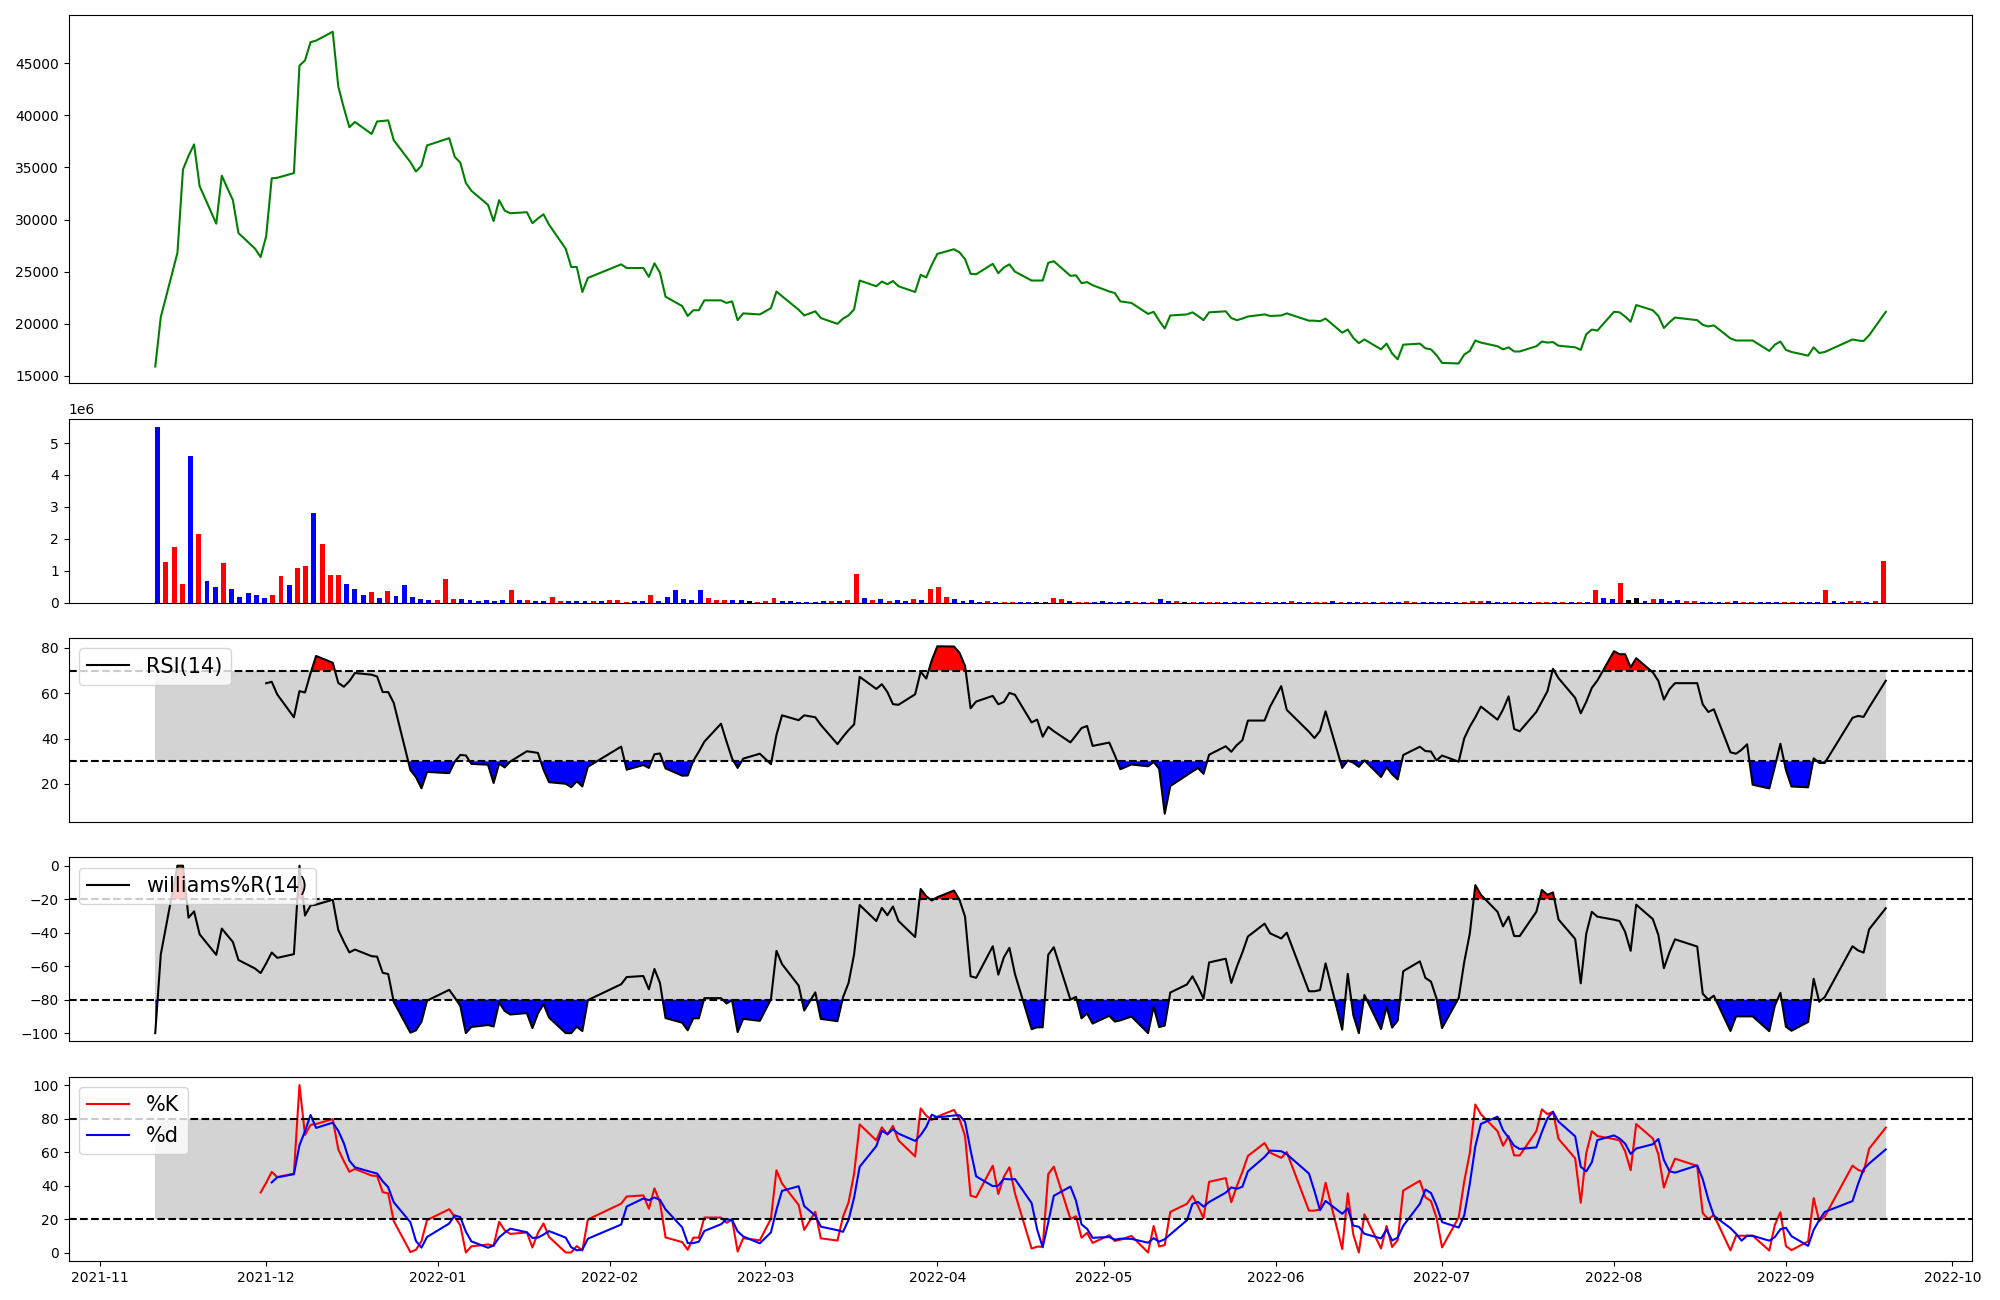2000x1300 pixels.
Task: Click the blue %d legend line sample
Action: coord(108,1135)
